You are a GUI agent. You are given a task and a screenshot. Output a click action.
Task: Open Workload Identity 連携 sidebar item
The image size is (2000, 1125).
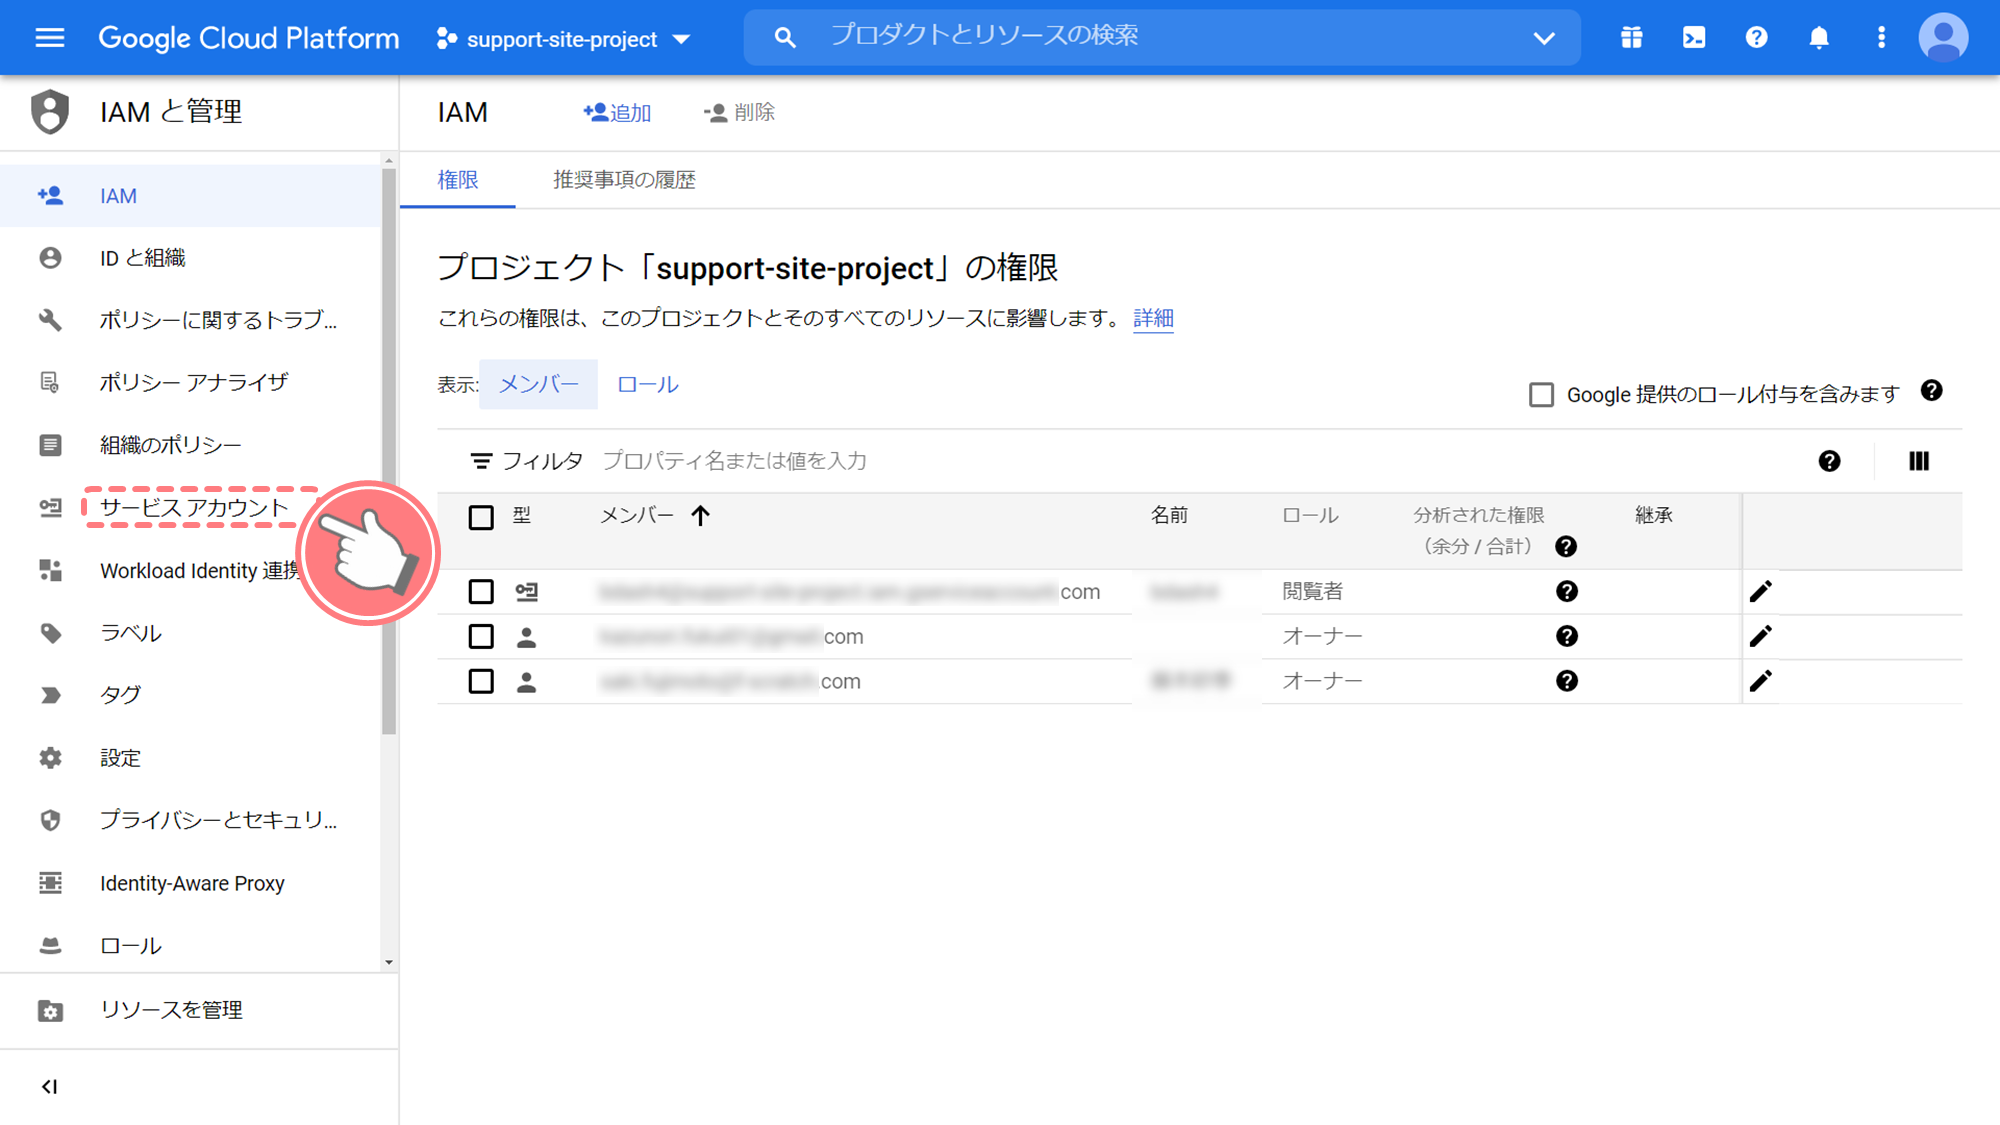point(190,571)
